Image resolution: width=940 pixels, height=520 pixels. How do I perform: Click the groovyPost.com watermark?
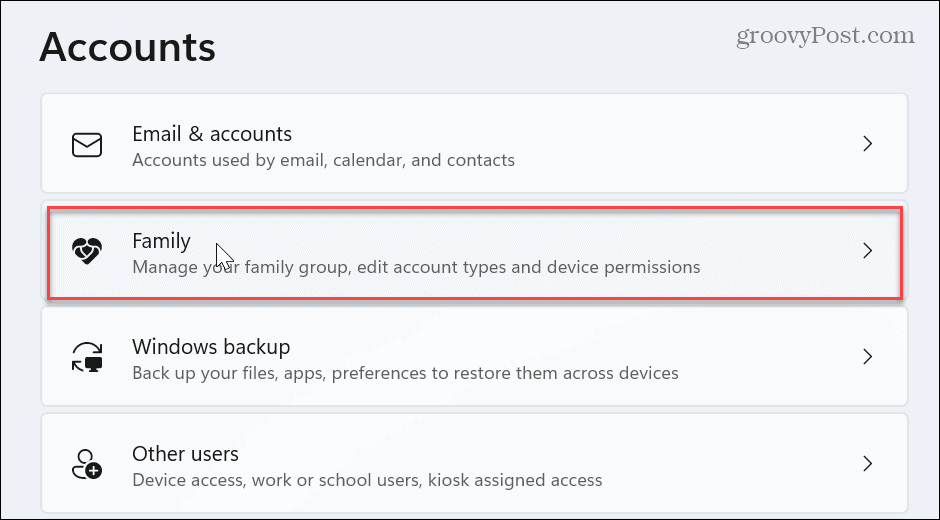(825, 37)
